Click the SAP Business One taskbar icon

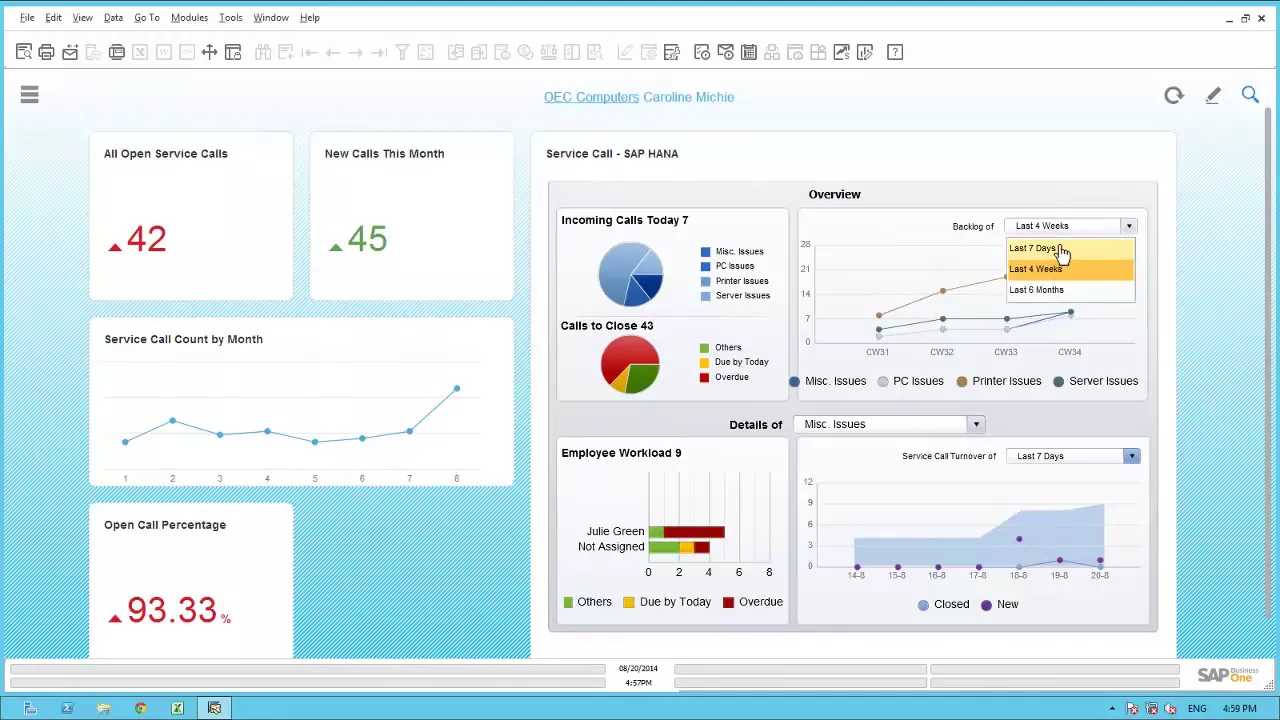[x=214, y=708]
